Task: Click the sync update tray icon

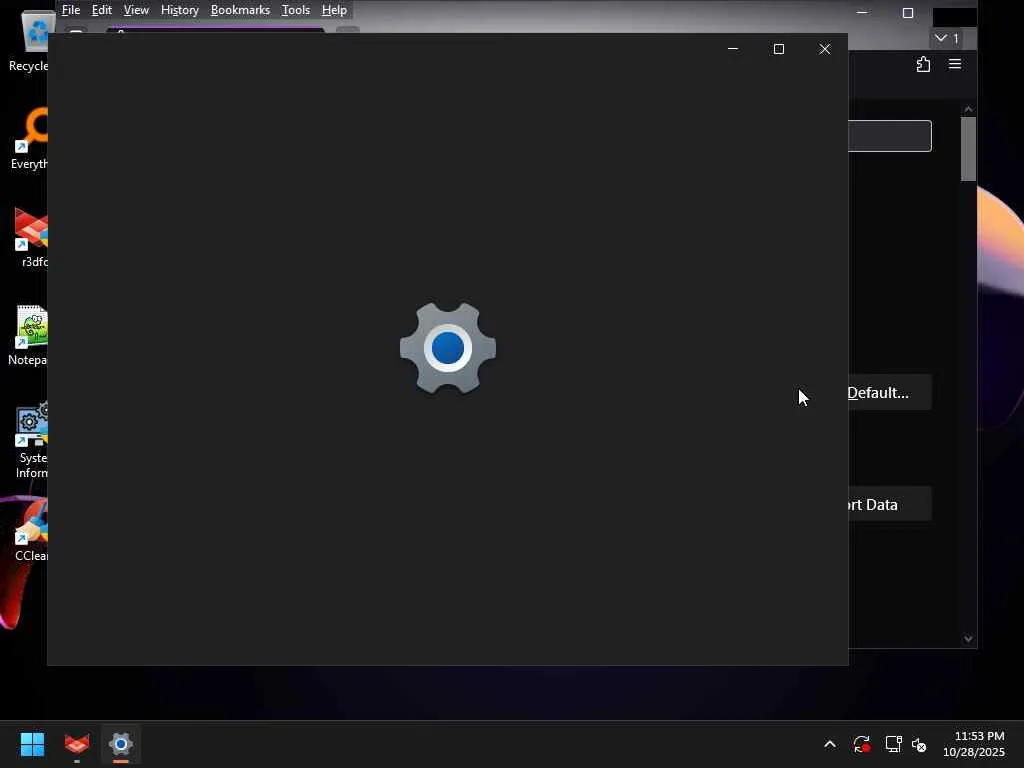Action: [861, 744]
